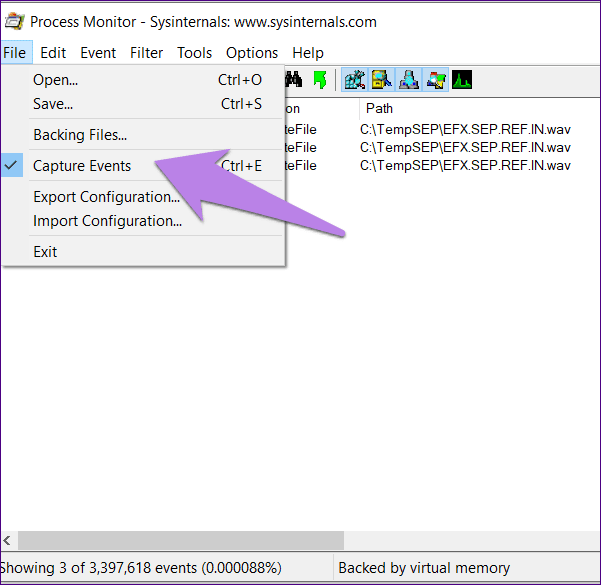Image resolution: width=601 pixels, height=585 pixels.
Task: Click 'Showing 3 of 3,397,618 events' status text
Action: coord(141,568)
